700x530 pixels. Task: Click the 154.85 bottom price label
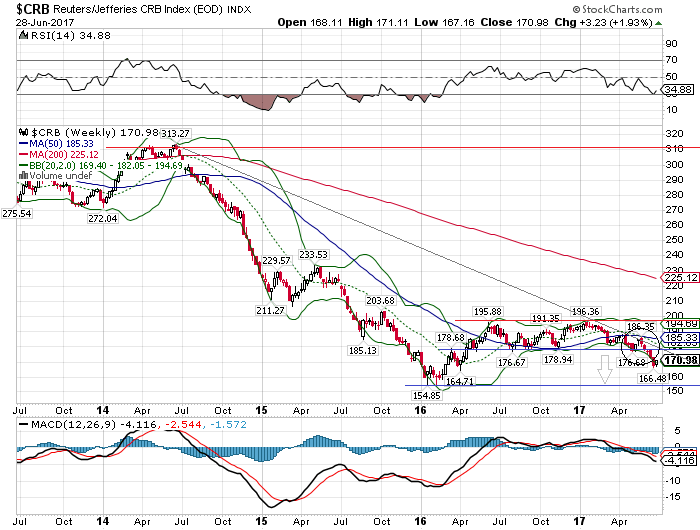click(x=426, y=395)
